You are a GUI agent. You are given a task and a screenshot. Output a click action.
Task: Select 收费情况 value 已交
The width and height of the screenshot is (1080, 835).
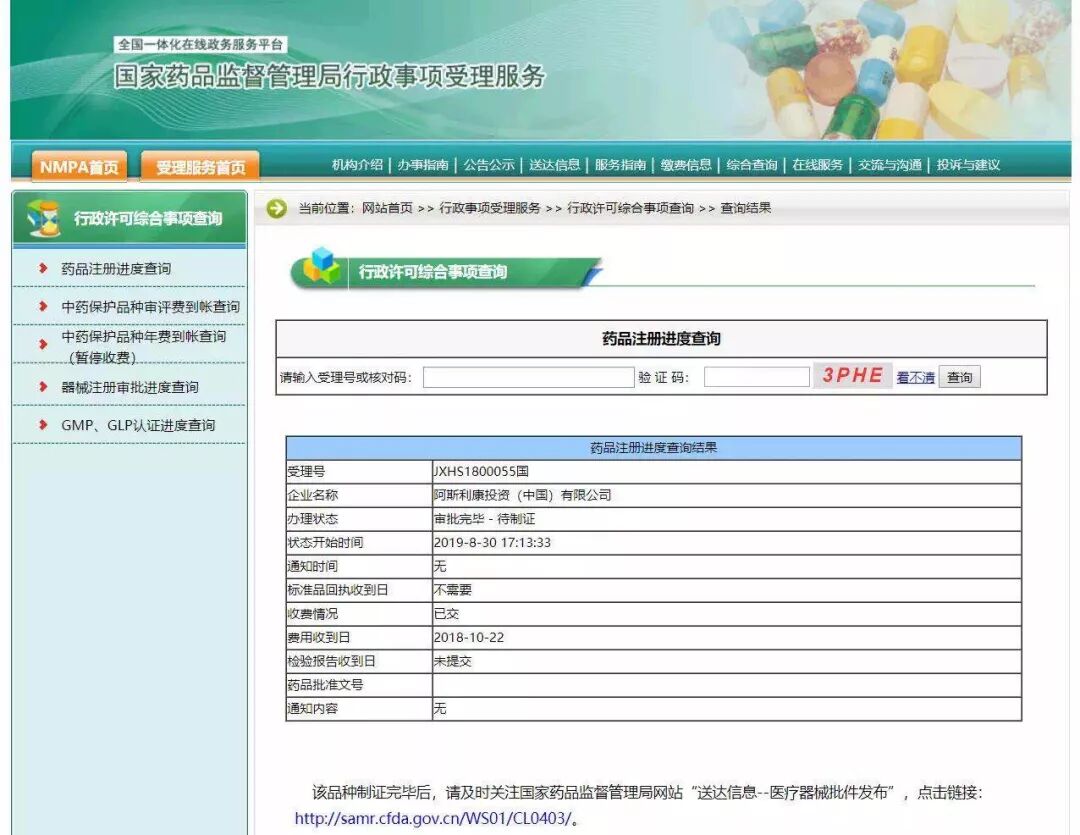[x=446, y=613]
